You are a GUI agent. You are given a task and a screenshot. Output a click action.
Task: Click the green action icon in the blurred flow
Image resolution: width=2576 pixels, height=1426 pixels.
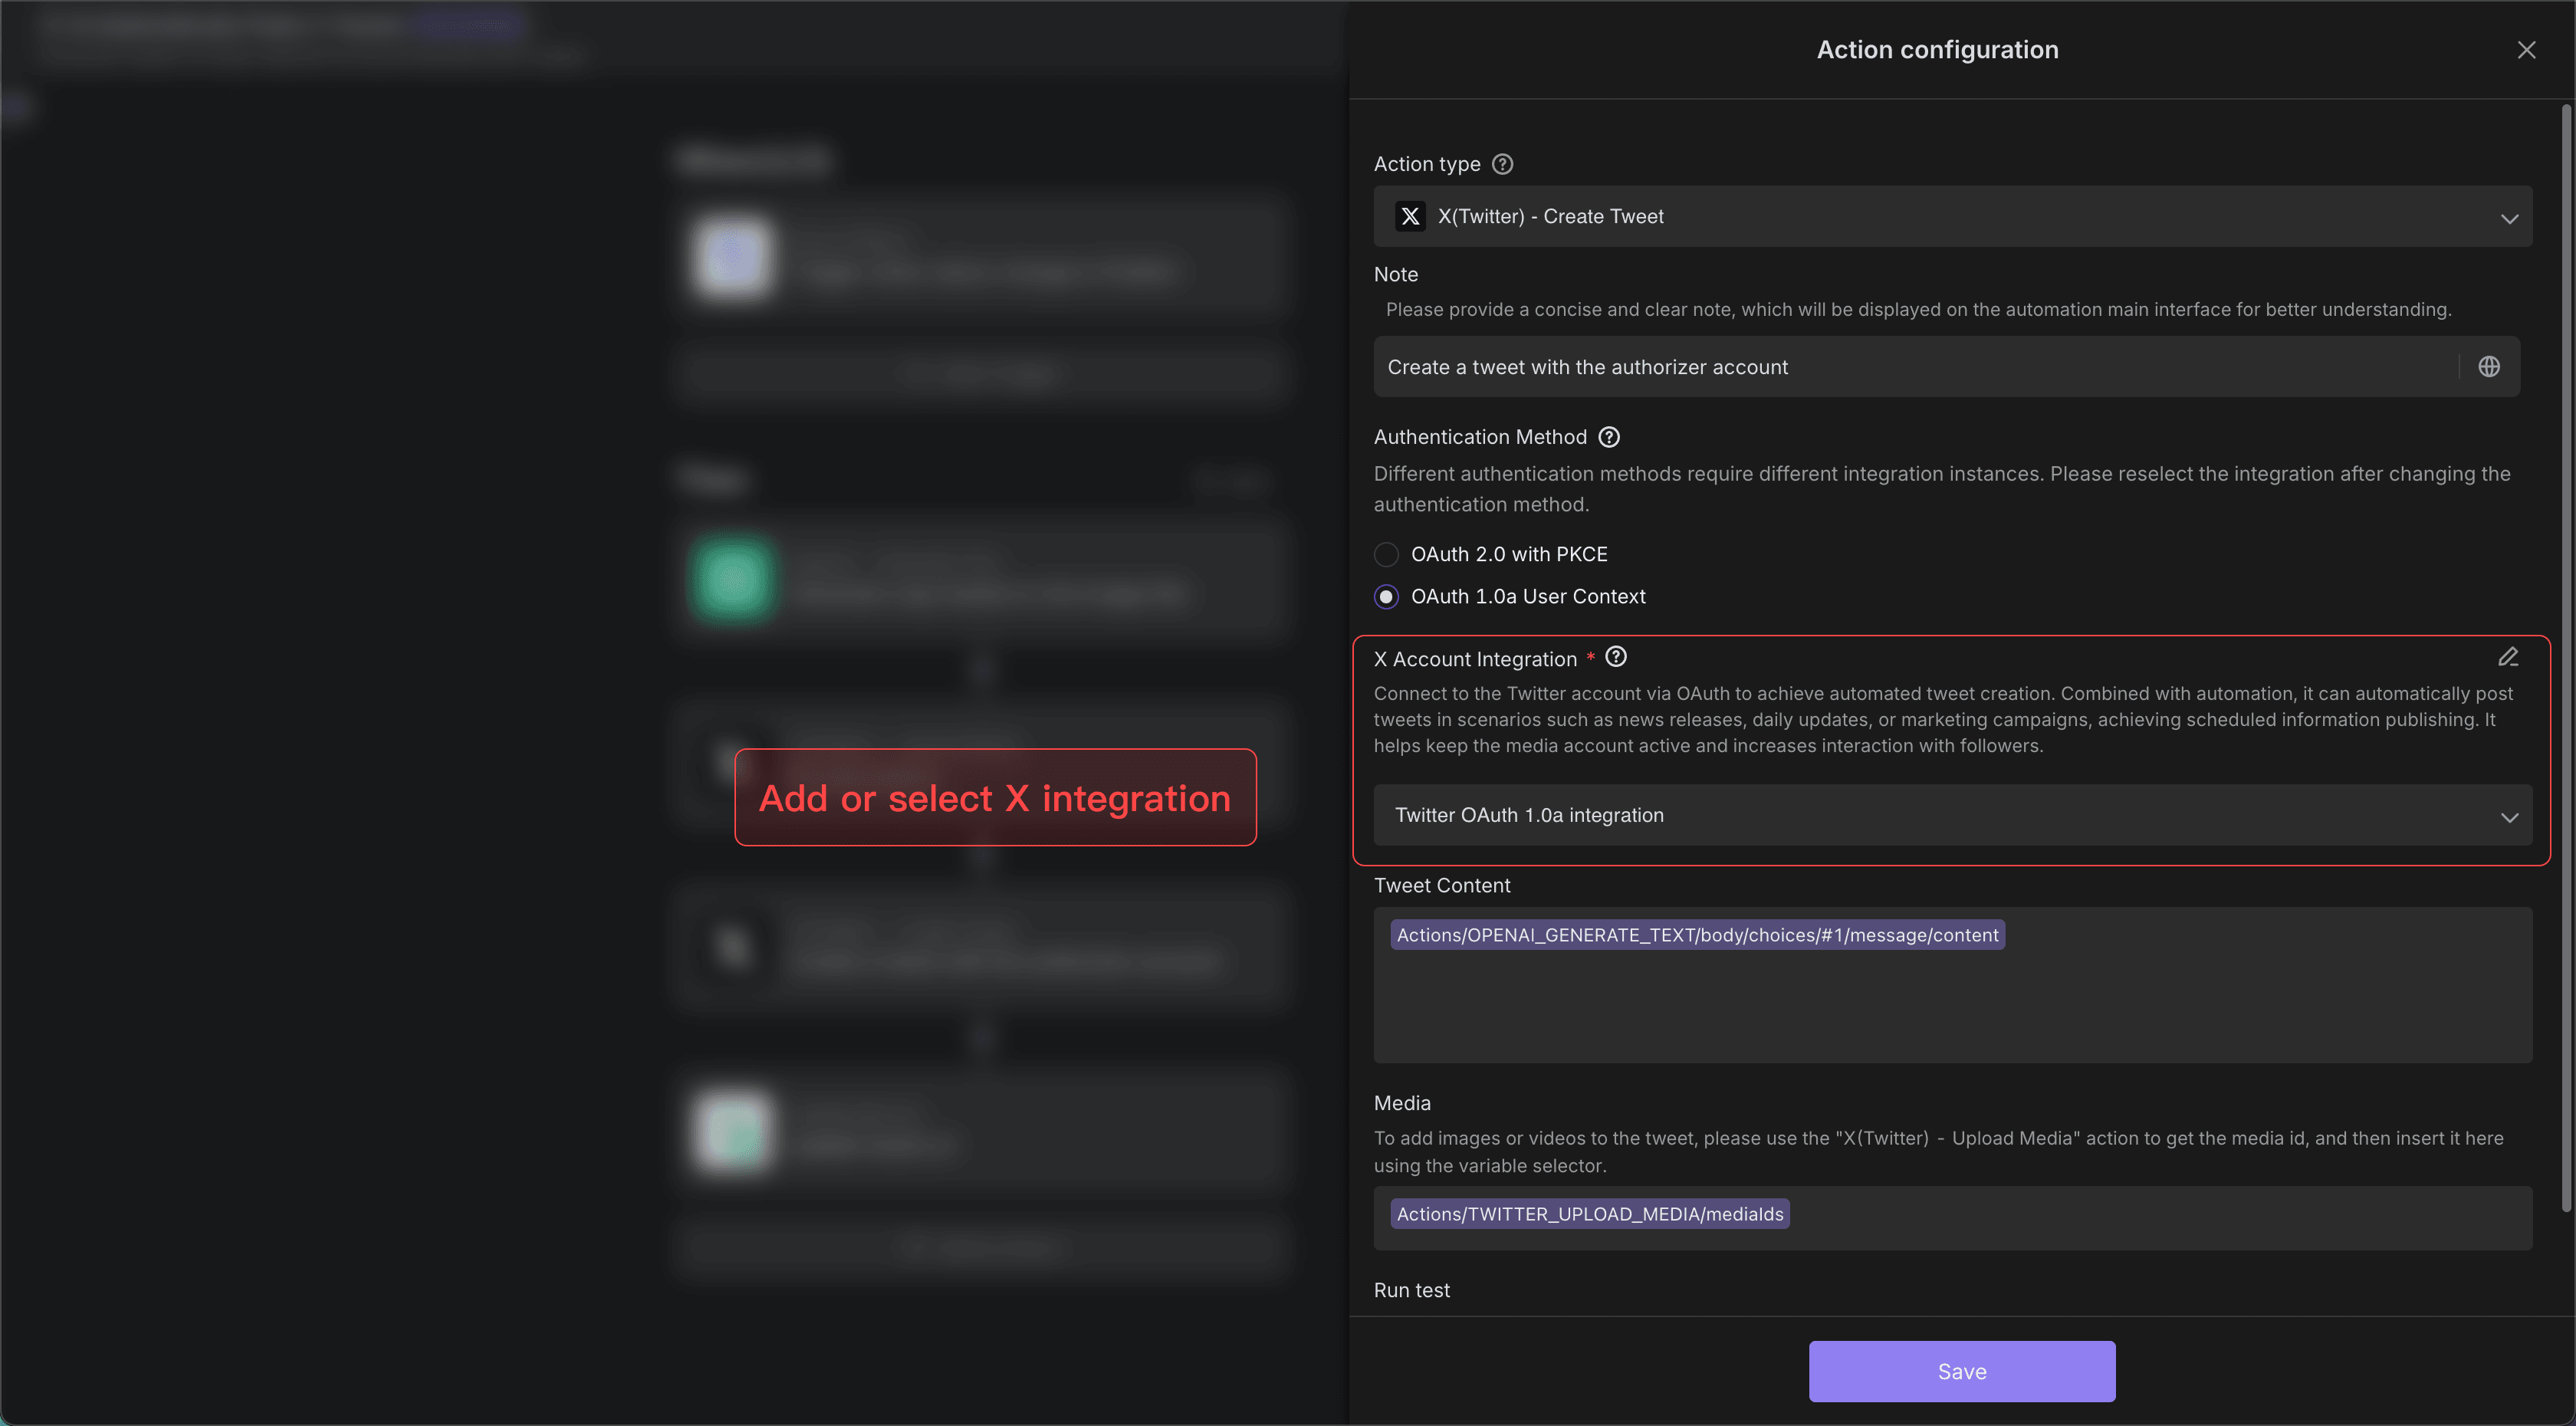pos(733,580)
